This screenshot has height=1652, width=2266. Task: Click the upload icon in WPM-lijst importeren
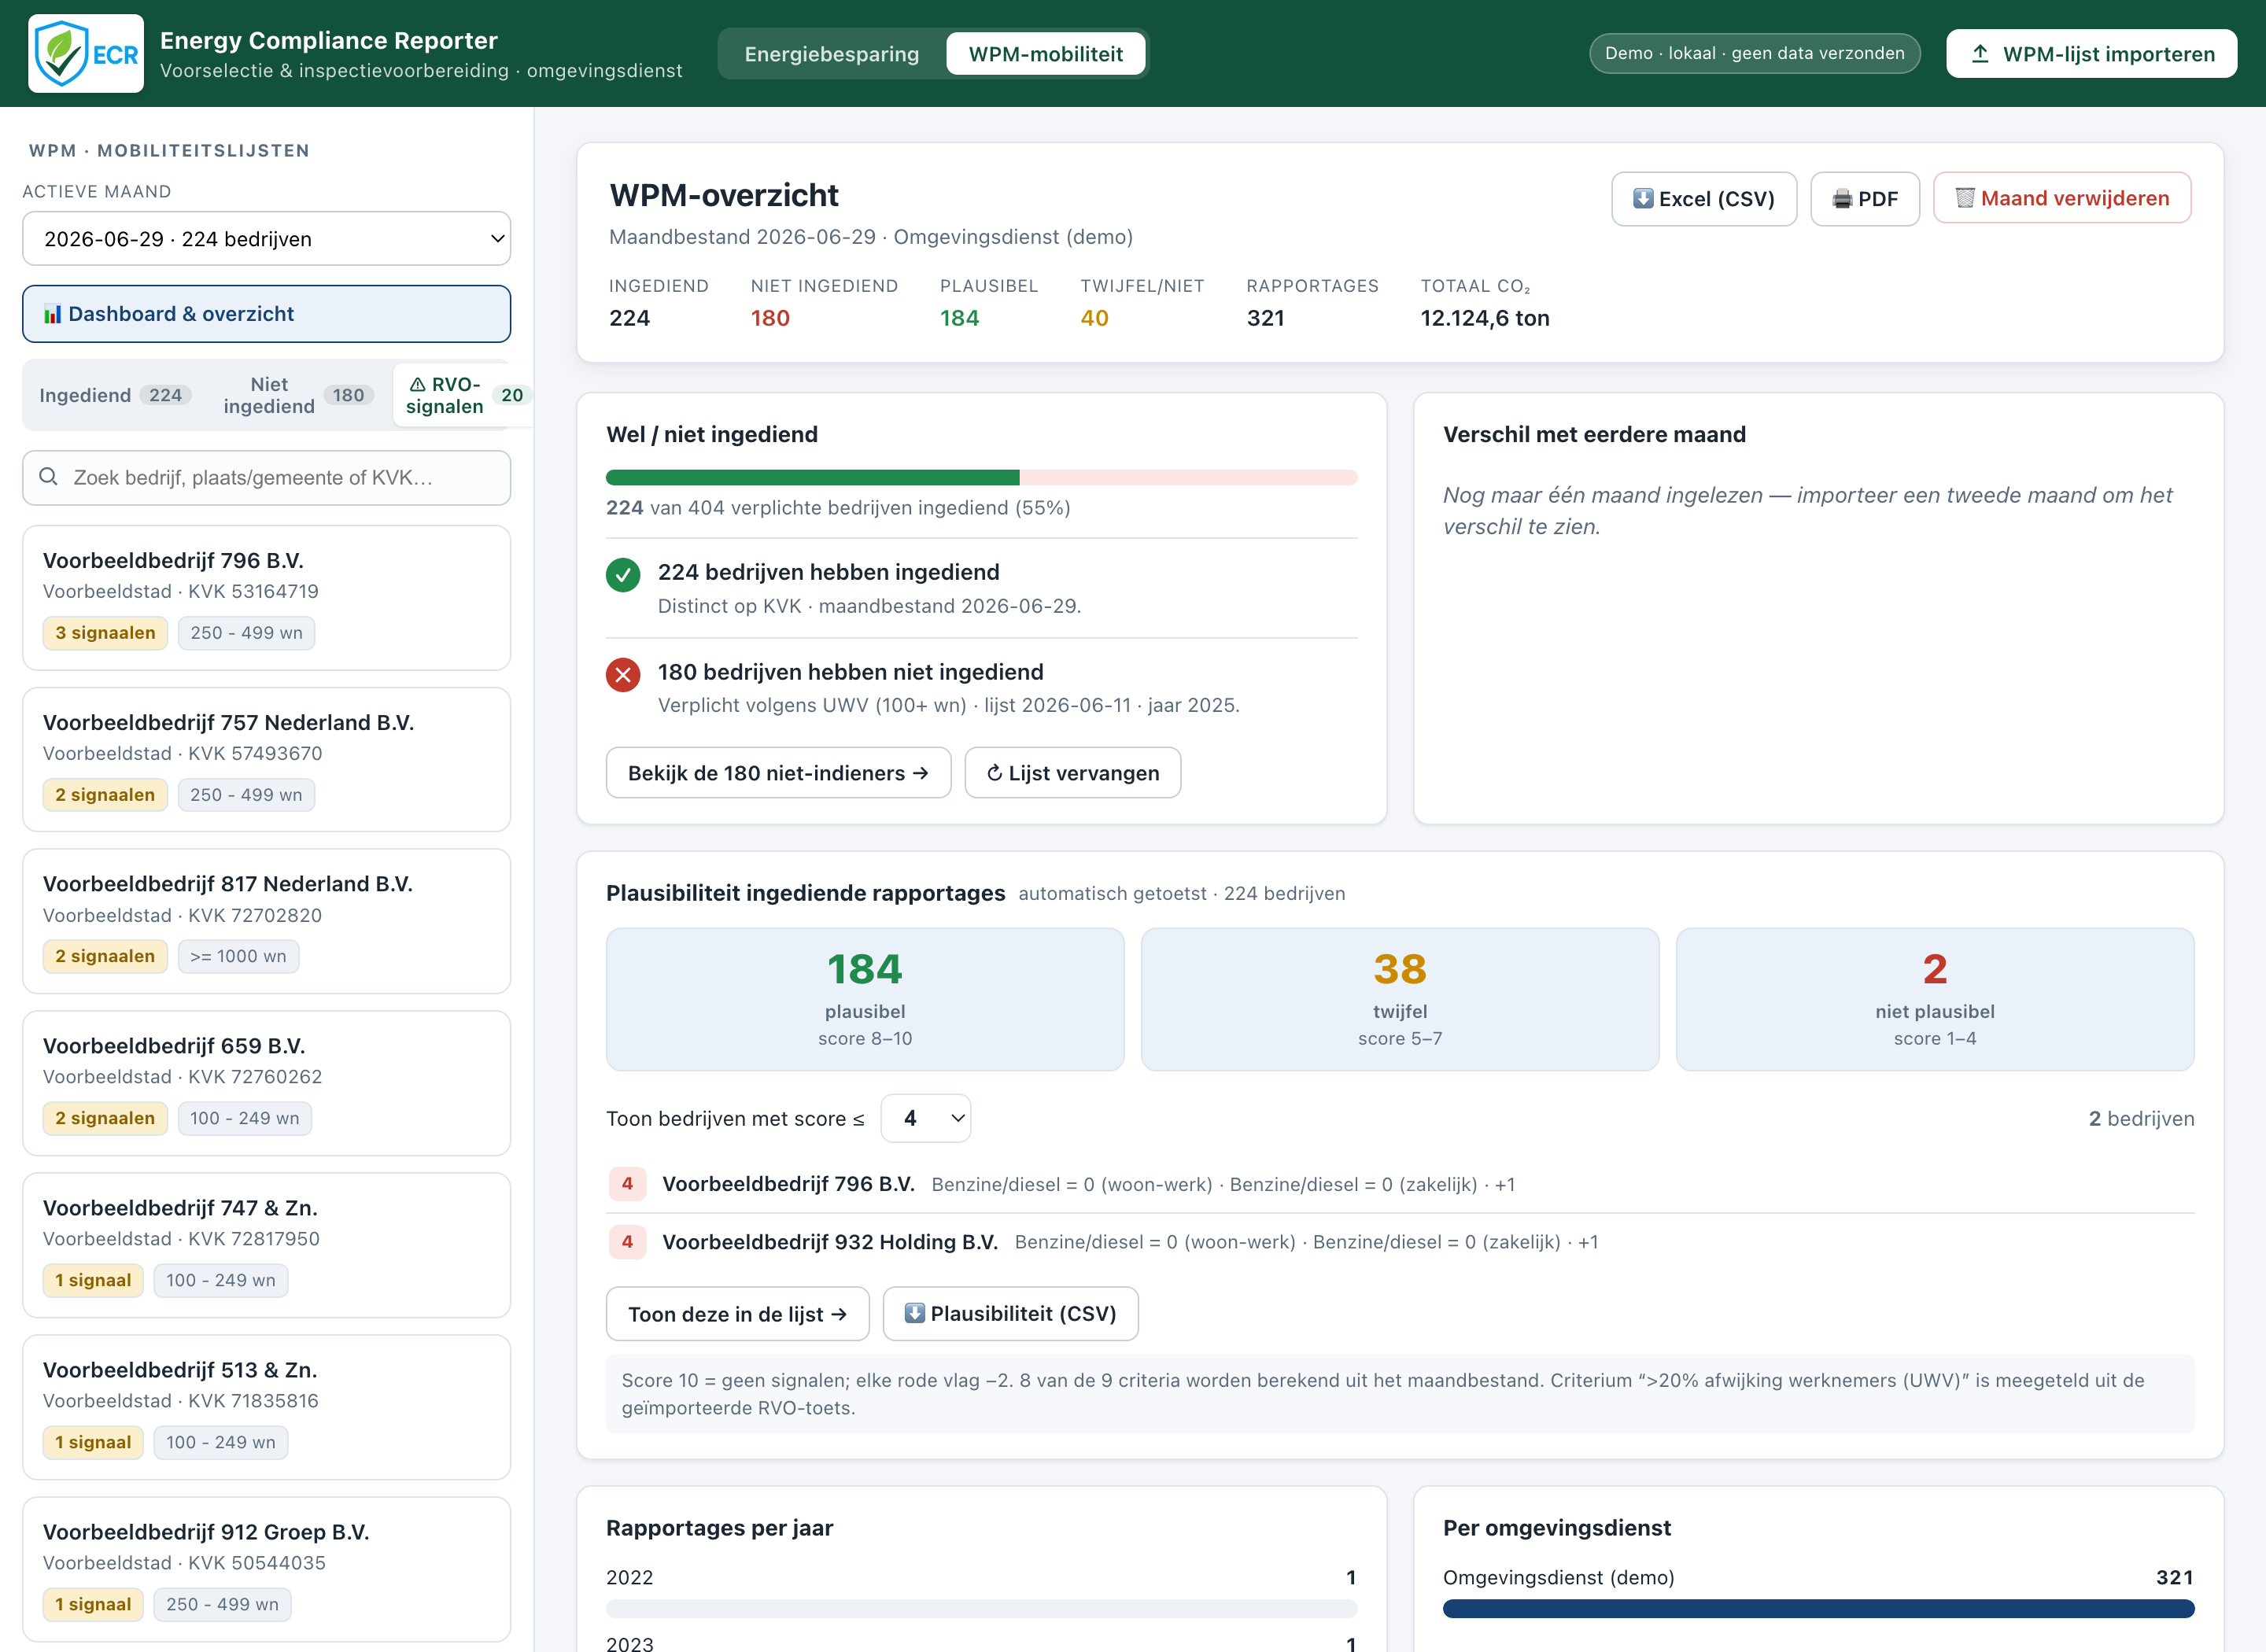(1980, 54)
